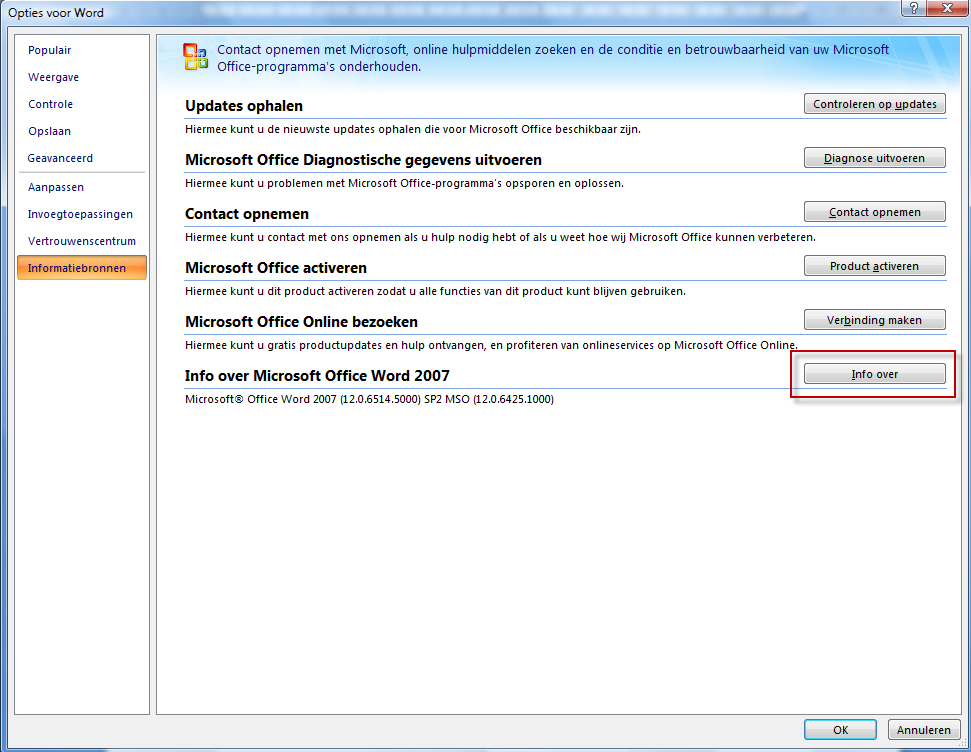
Task: Confirm settings with OK
Action: [x=839, y=729]
